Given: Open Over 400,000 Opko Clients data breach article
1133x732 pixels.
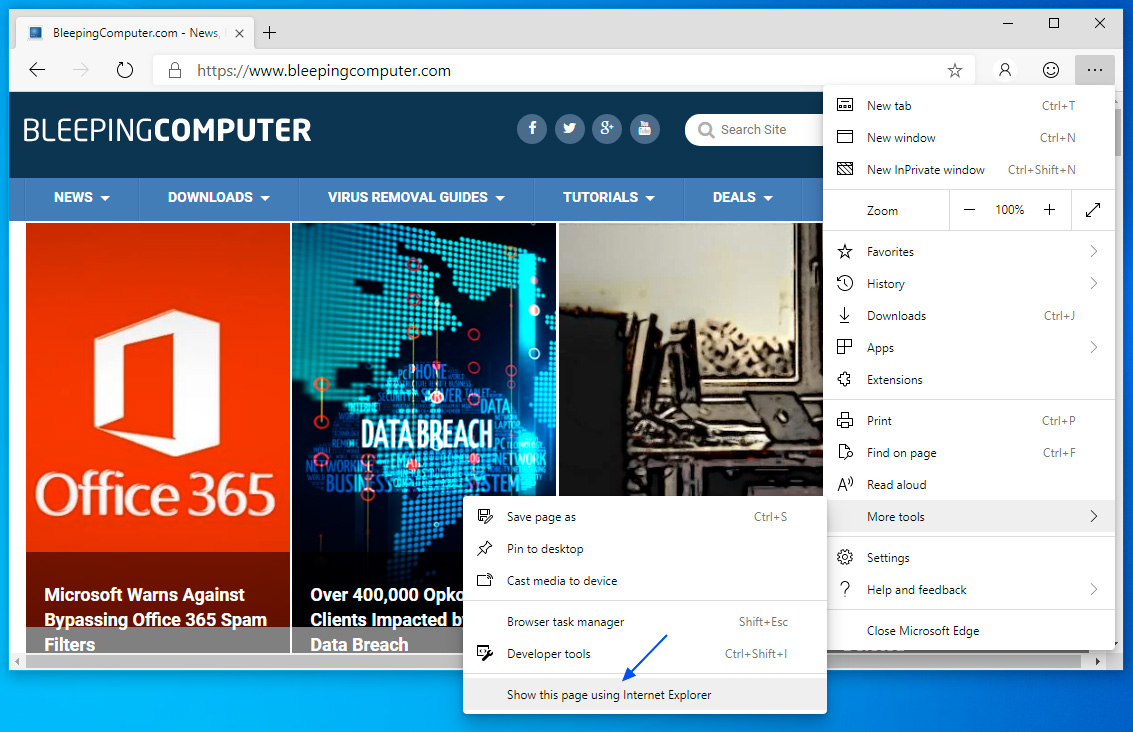Looking at the screenshot, I should point(386,619).
